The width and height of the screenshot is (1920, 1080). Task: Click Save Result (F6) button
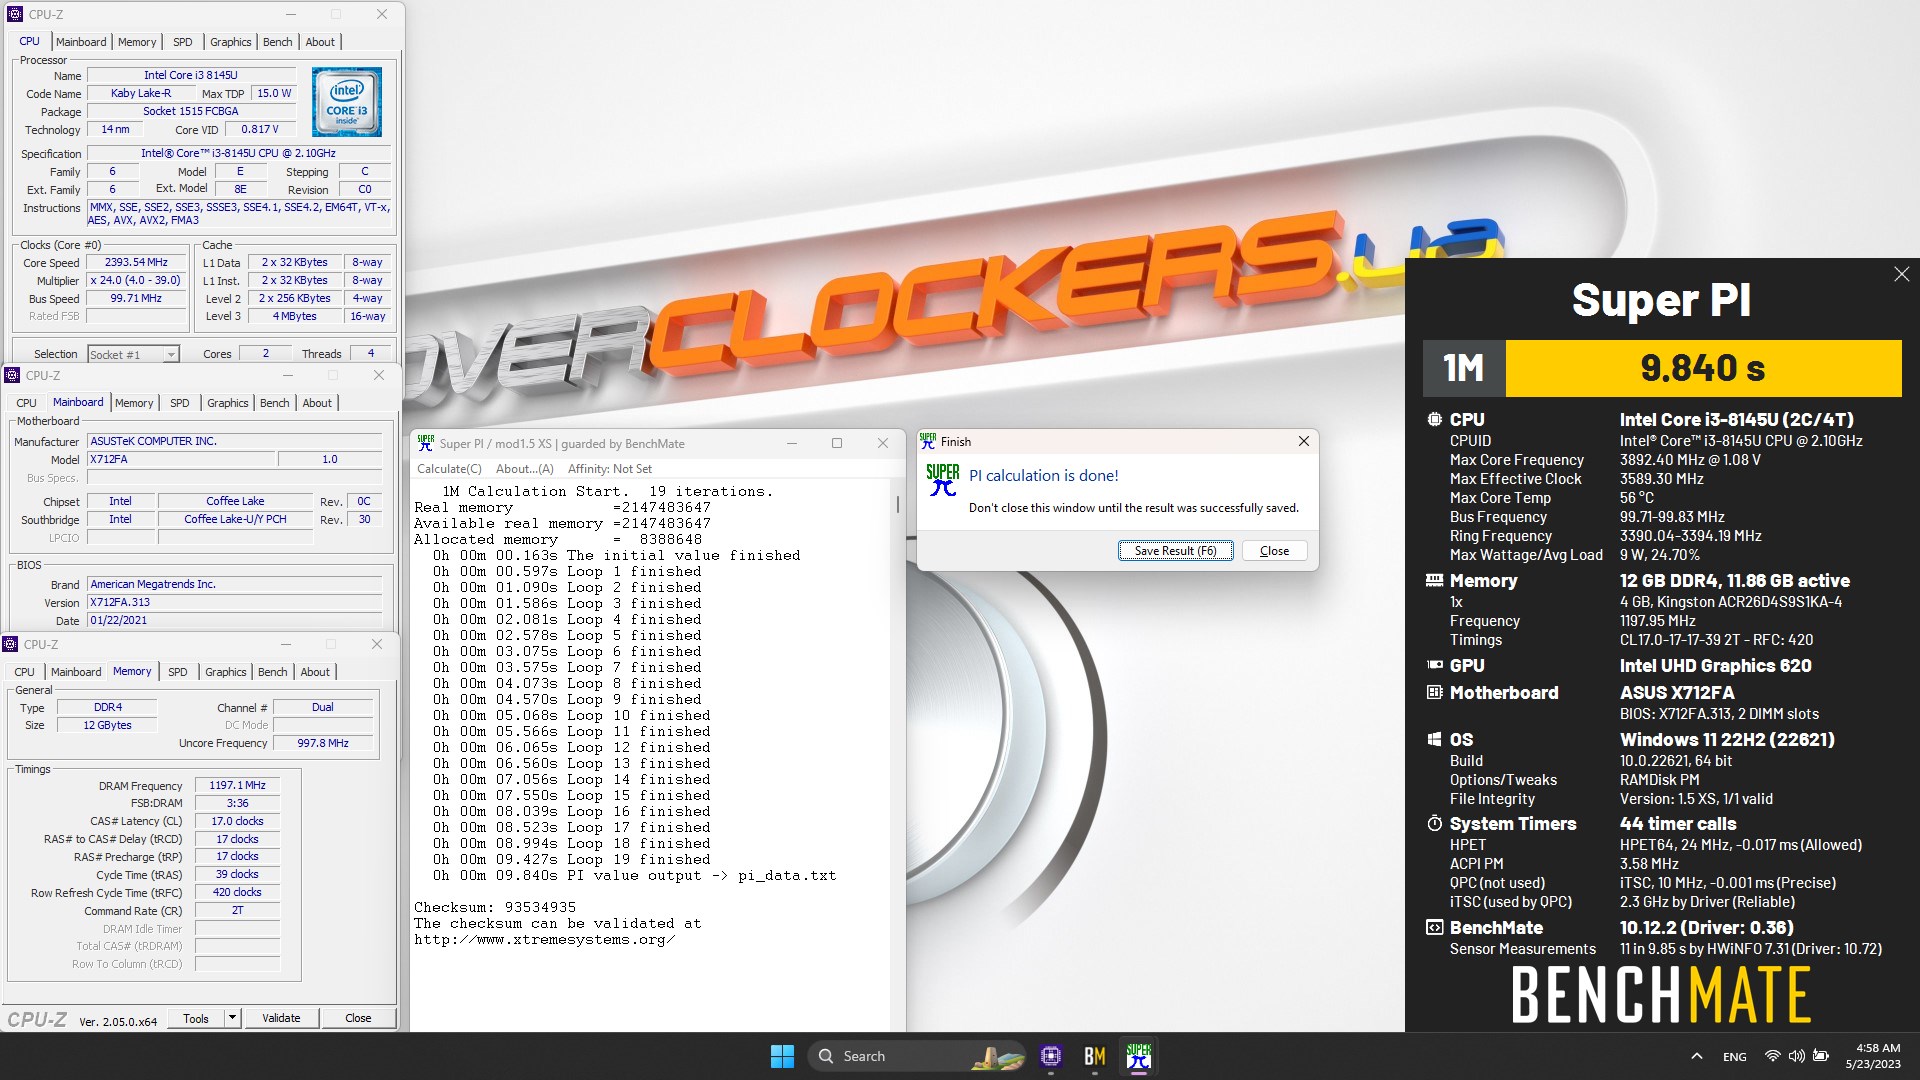(x=1175, y=551)
